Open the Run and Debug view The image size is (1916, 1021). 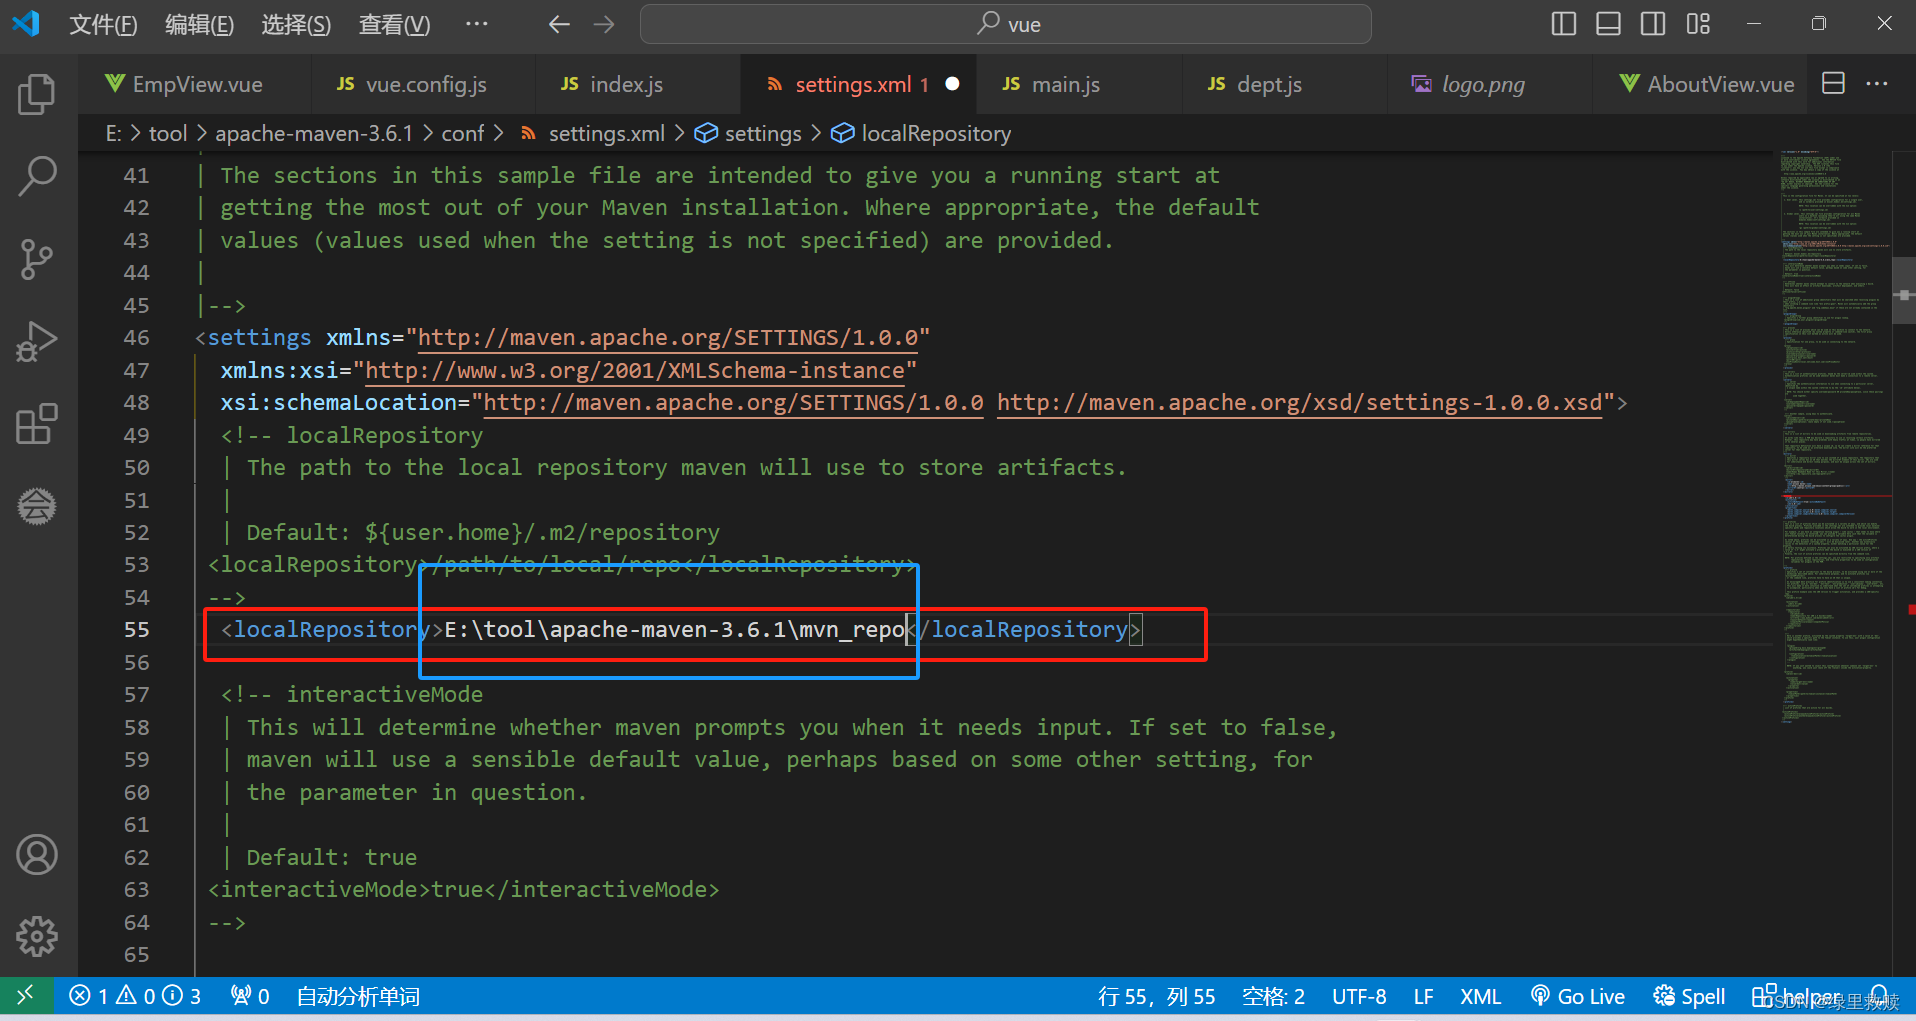coord(37,341)
